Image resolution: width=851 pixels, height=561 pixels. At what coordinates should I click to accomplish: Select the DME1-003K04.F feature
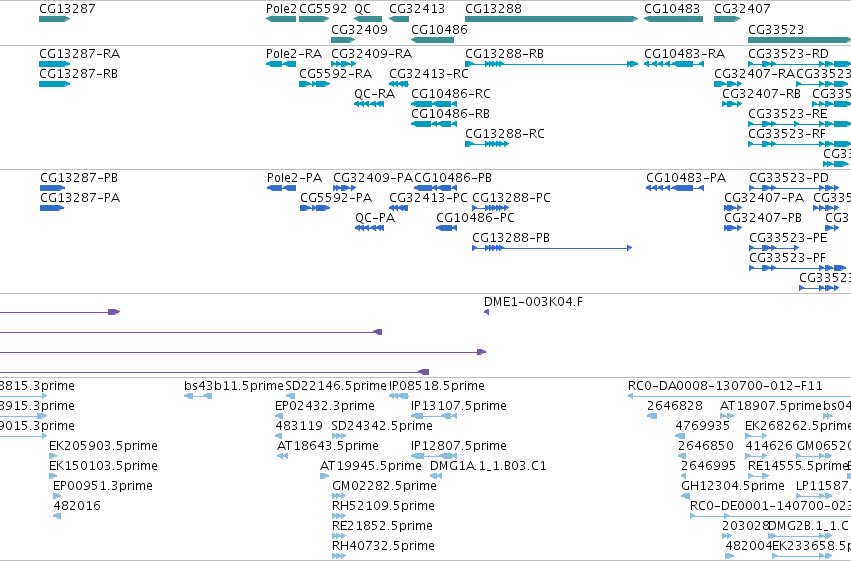534,302
